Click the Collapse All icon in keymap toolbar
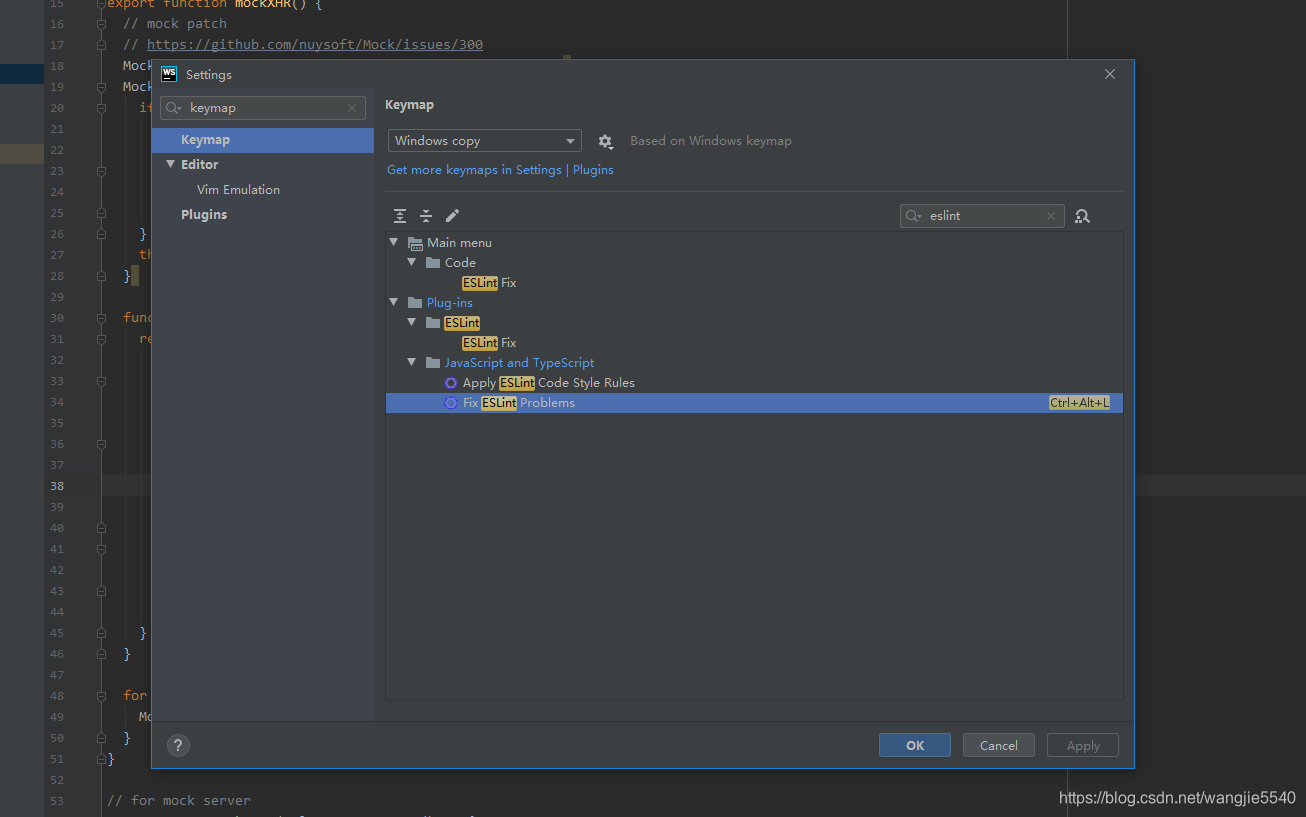Screen dimensions: 1306x817 pos(426,216)
